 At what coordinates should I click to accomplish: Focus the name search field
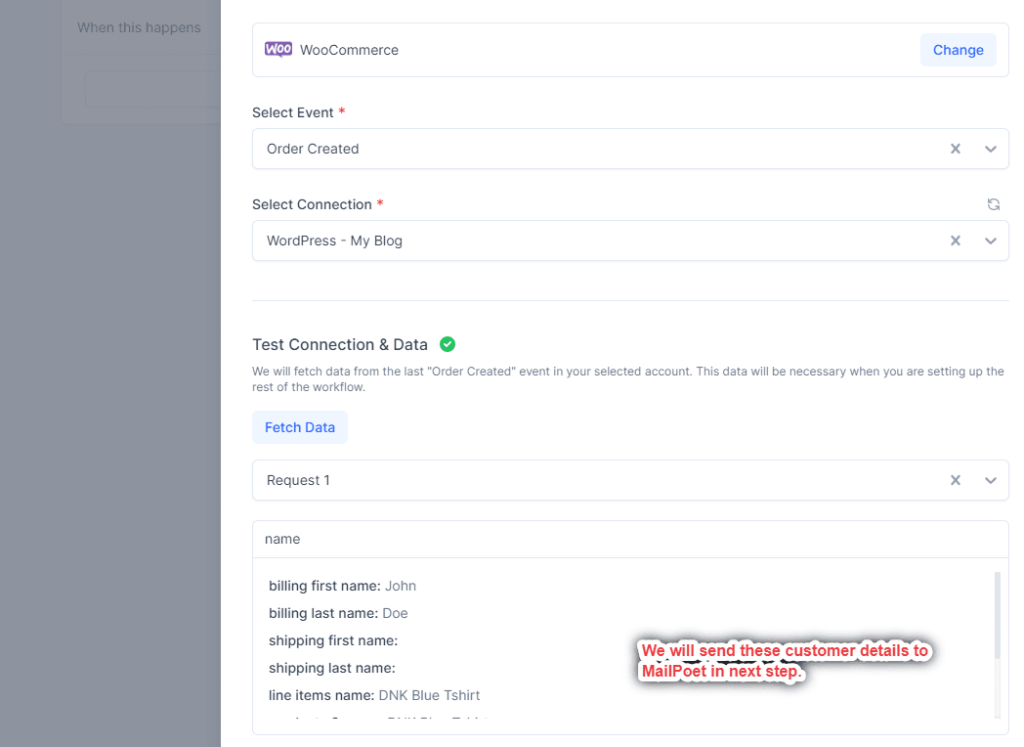pos(630,539)
